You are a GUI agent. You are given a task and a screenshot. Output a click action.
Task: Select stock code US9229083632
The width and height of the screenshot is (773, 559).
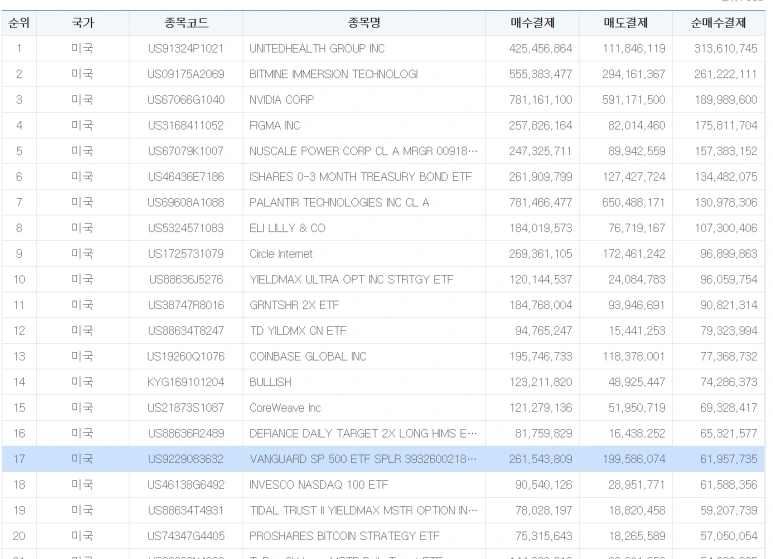tap(186, 459)
